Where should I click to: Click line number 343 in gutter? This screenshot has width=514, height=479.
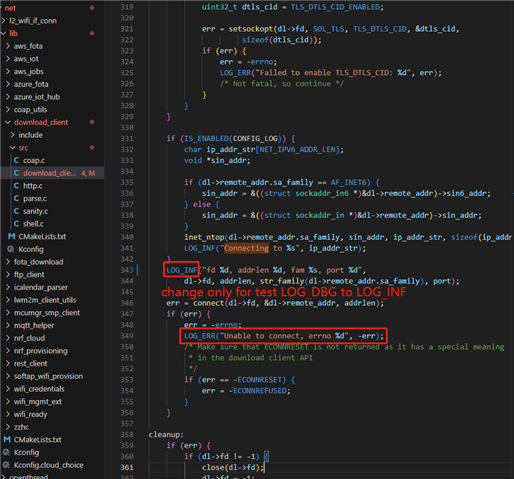(127, 270)
